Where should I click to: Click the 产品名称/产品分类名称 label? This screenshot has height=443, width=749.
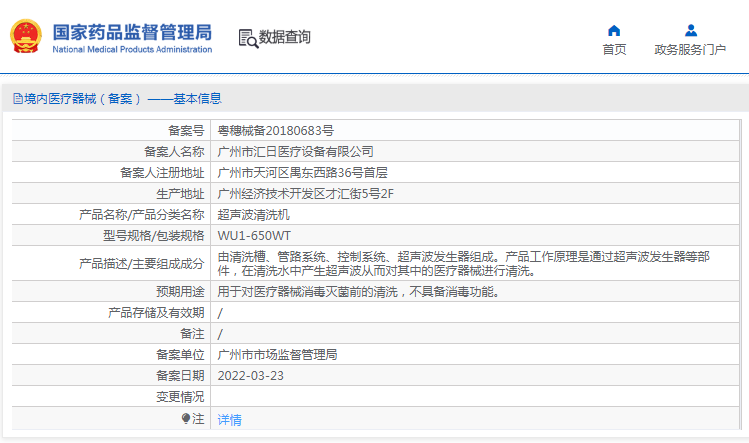(142, 215)
